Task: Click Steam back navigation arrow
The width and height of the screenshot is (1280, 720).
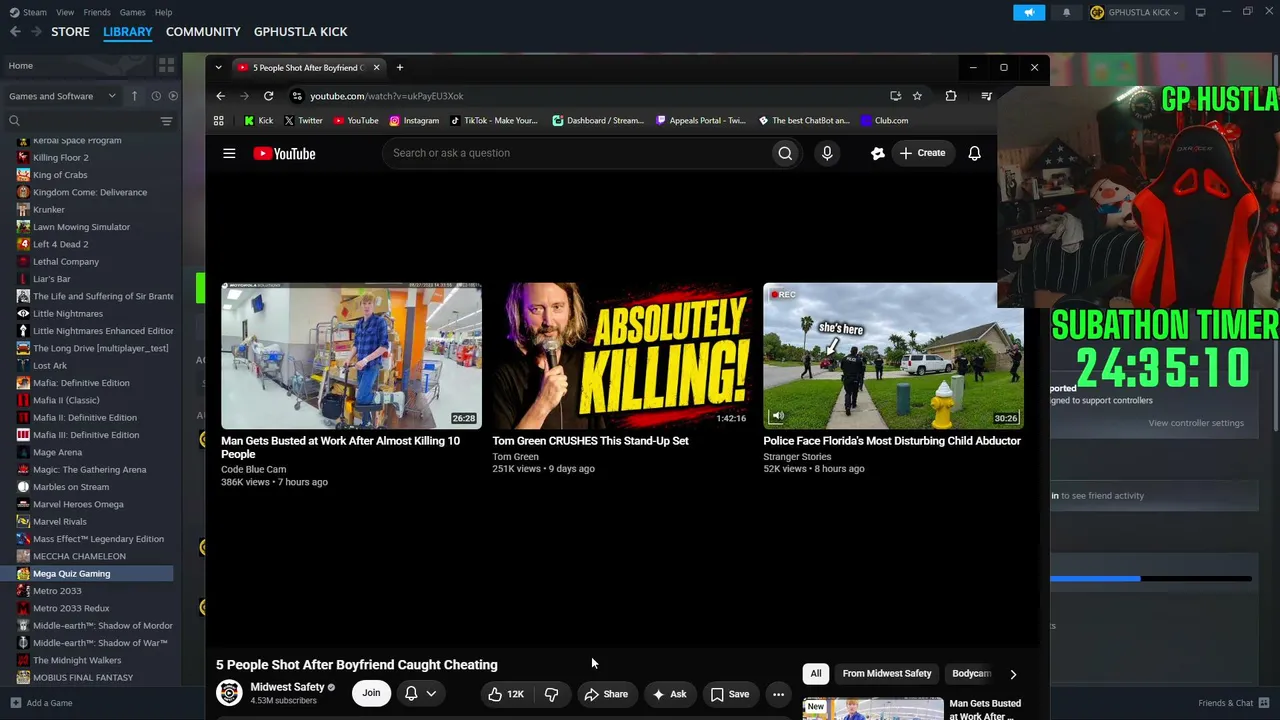Action: tap(15, 32)
